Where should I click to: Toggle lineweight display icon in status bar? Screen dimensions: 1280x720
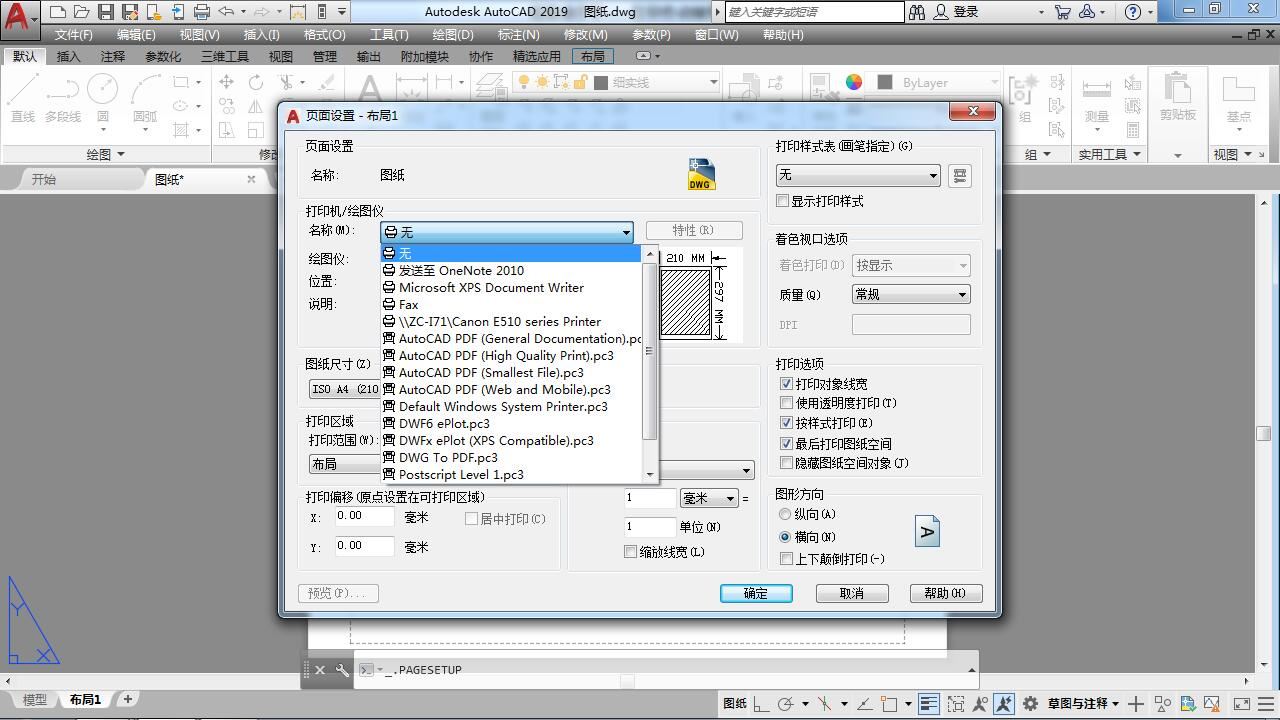coord(929,703)
